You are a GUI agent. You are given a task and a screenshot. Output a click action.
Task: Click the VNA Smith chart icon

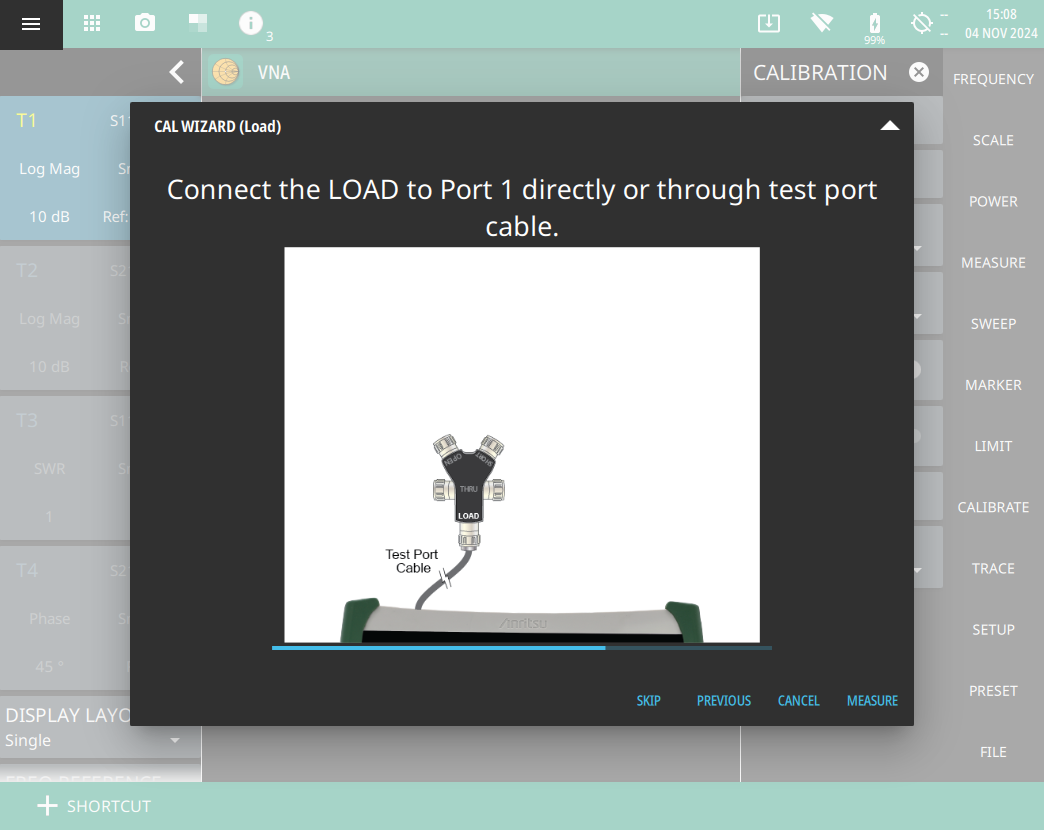[x=225, y=72]
